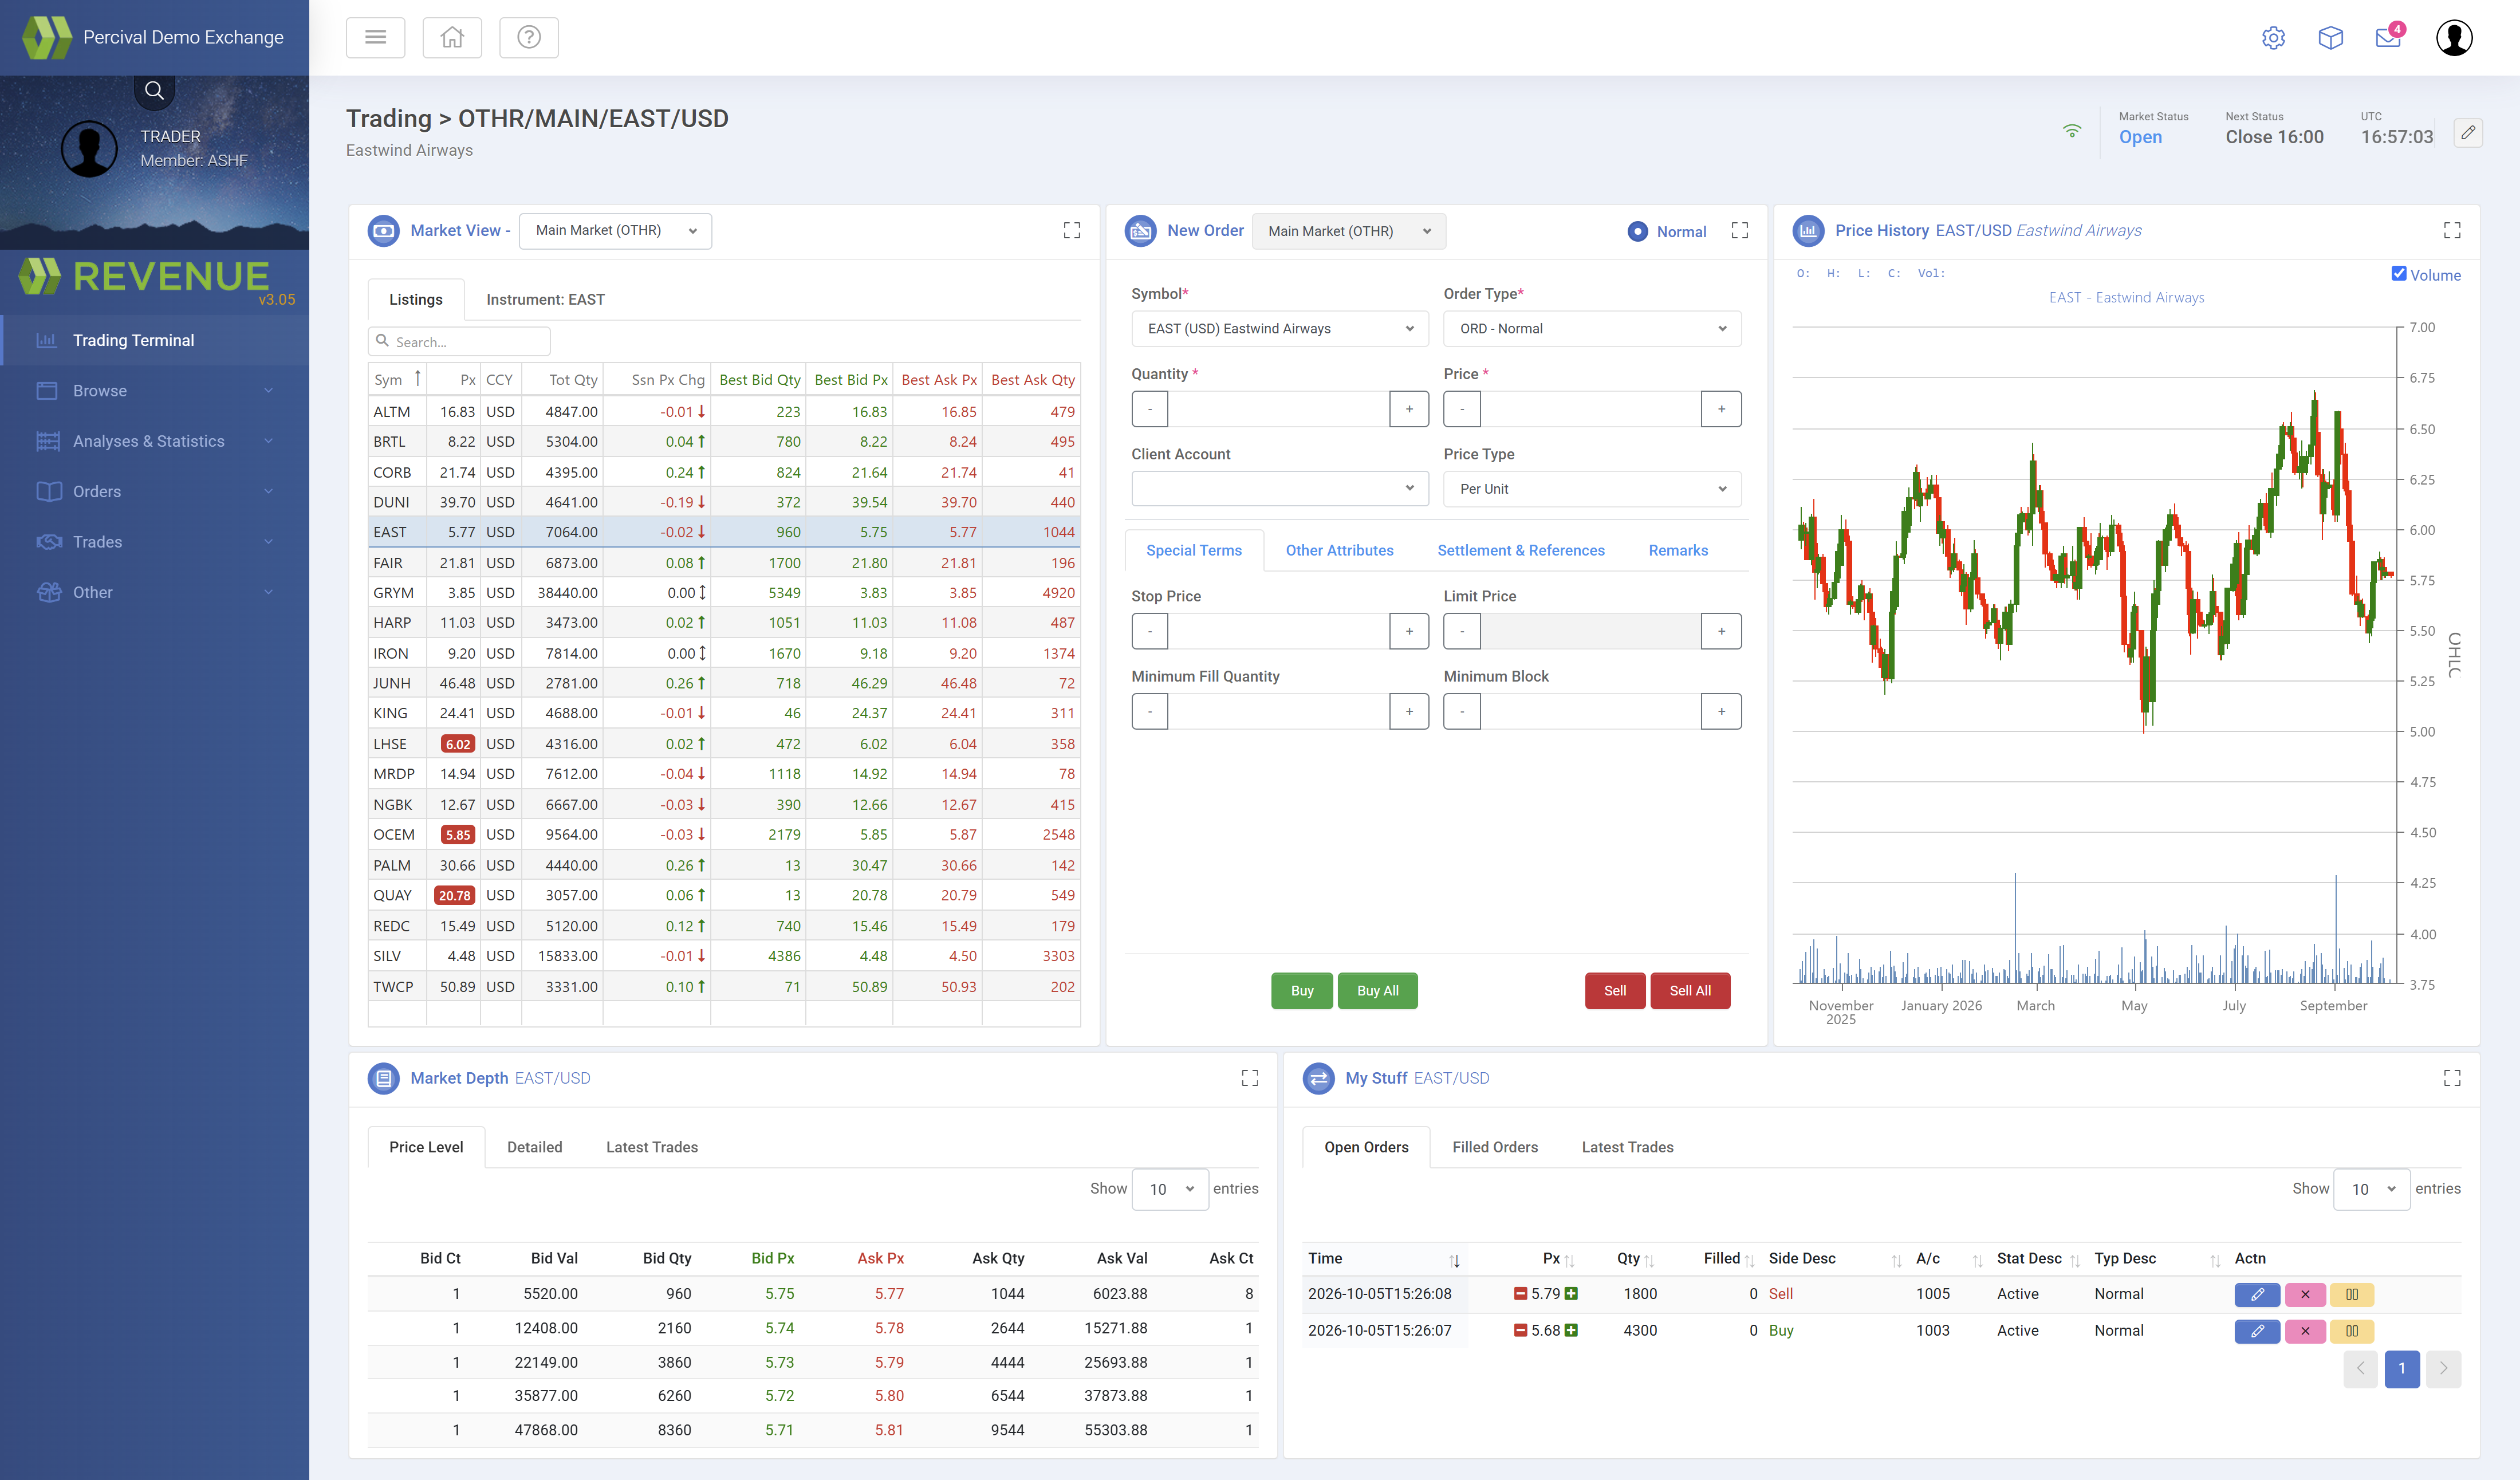Click the listings Search field
Screen dimensions: 2520x1480
[x=459, y=342]
